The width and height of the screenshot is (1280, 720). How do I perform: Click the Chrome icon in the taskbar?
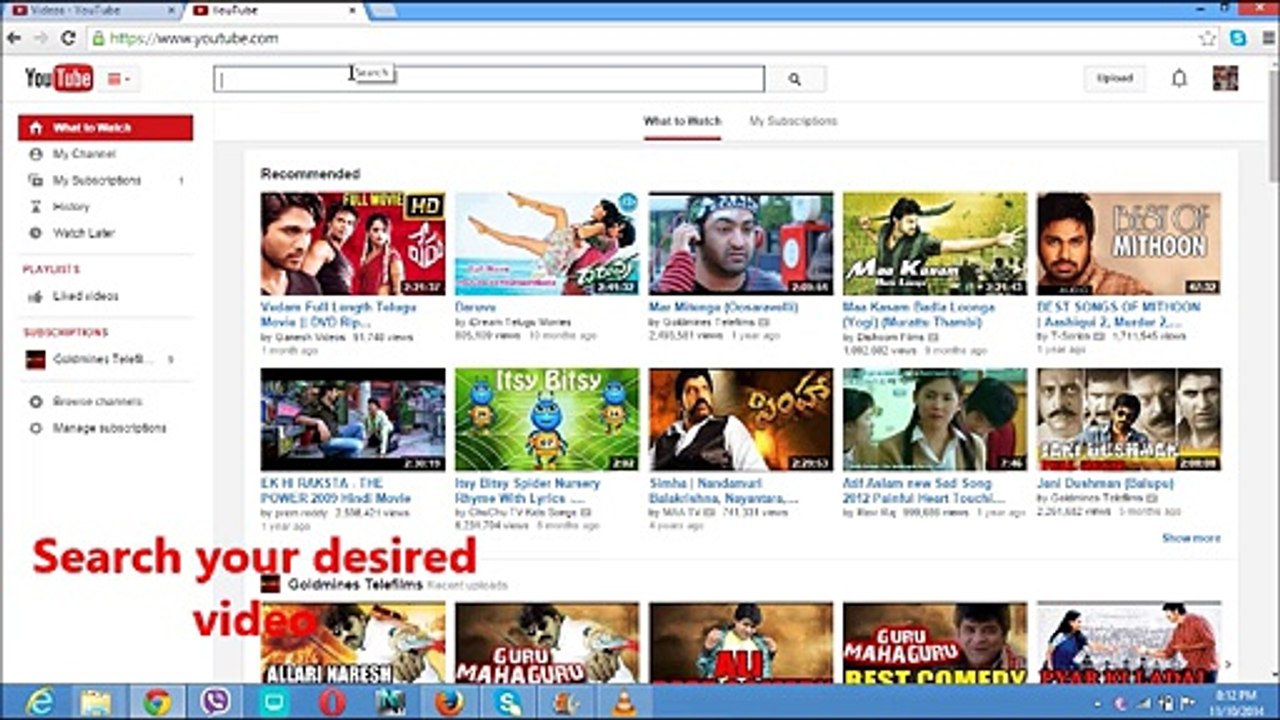pos(156,702)
